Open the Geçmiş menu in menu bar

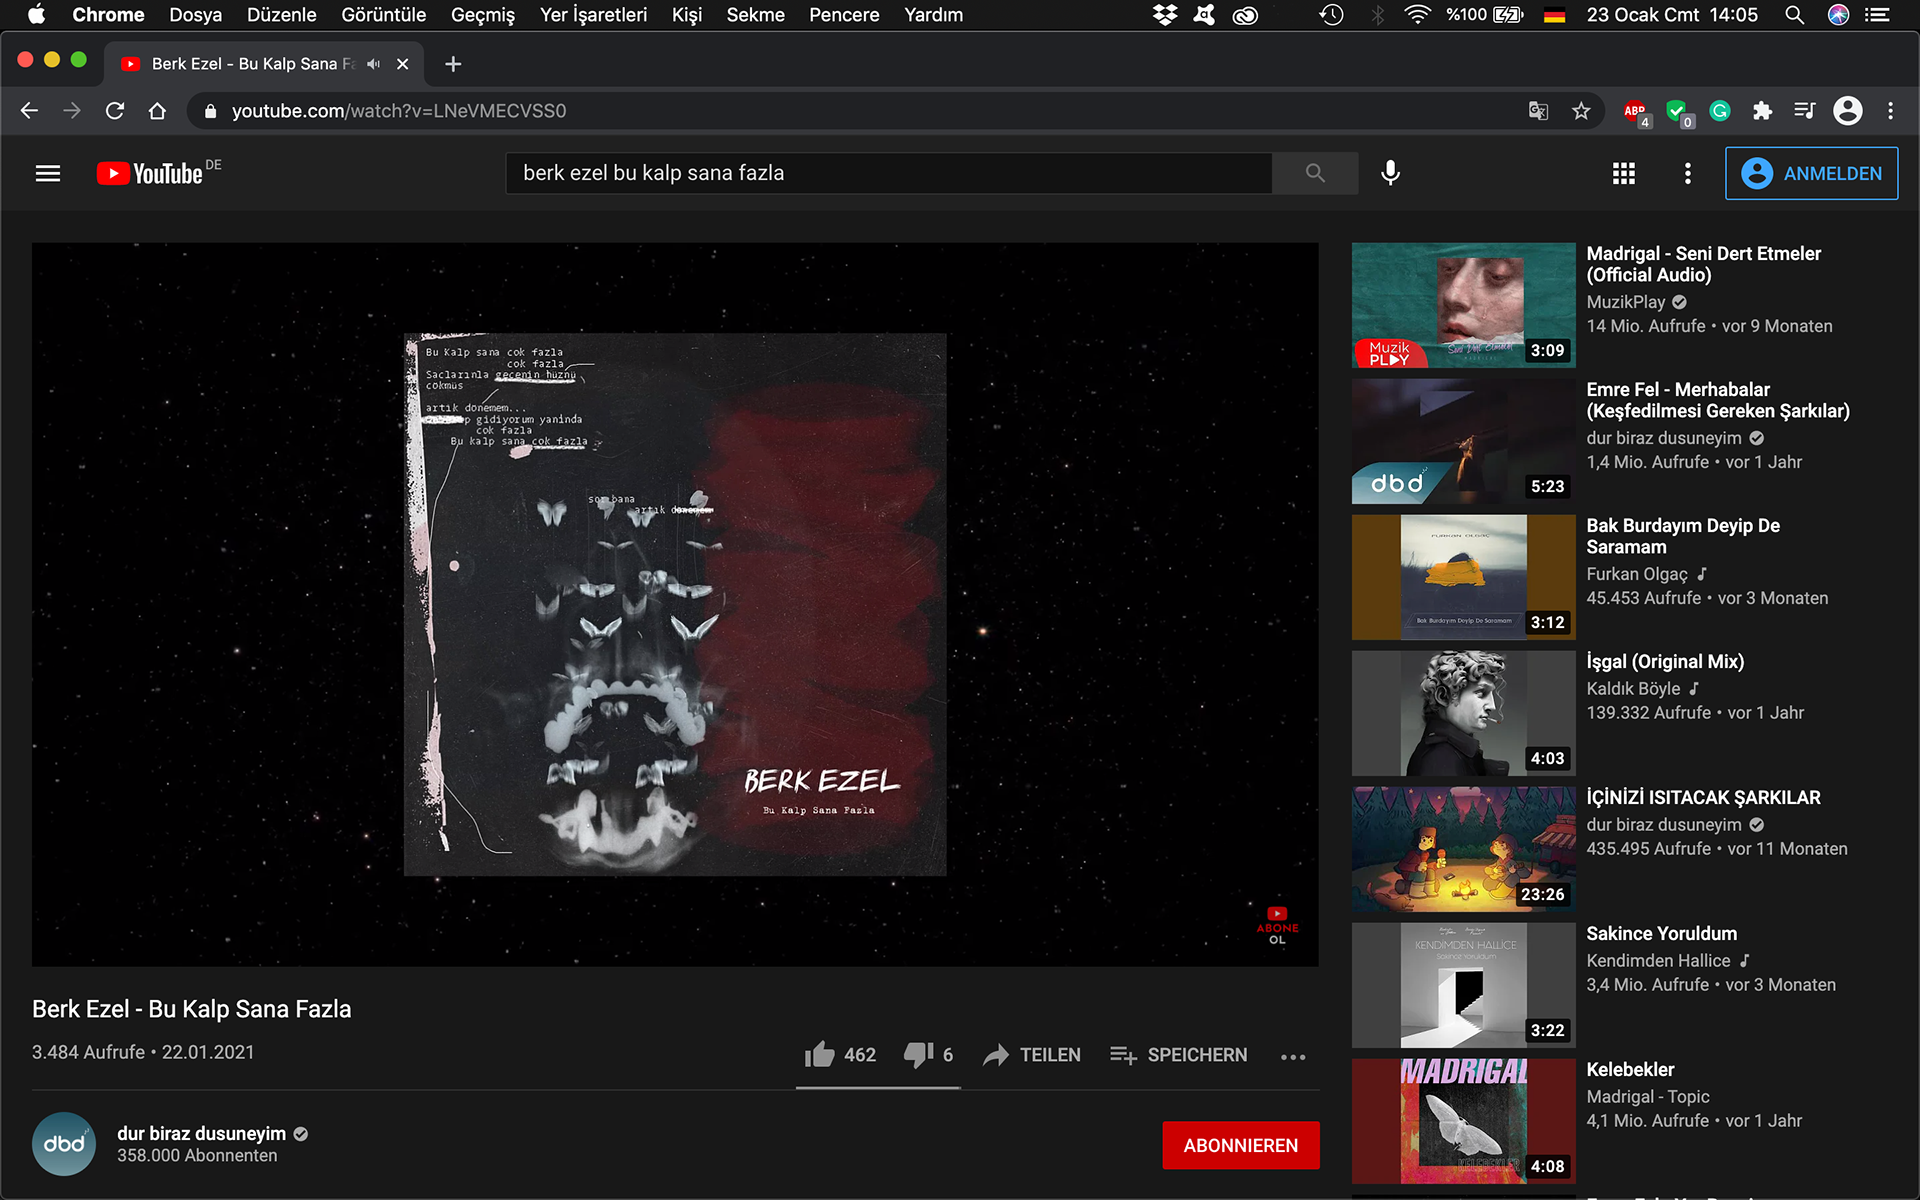(x=482, y=15)
